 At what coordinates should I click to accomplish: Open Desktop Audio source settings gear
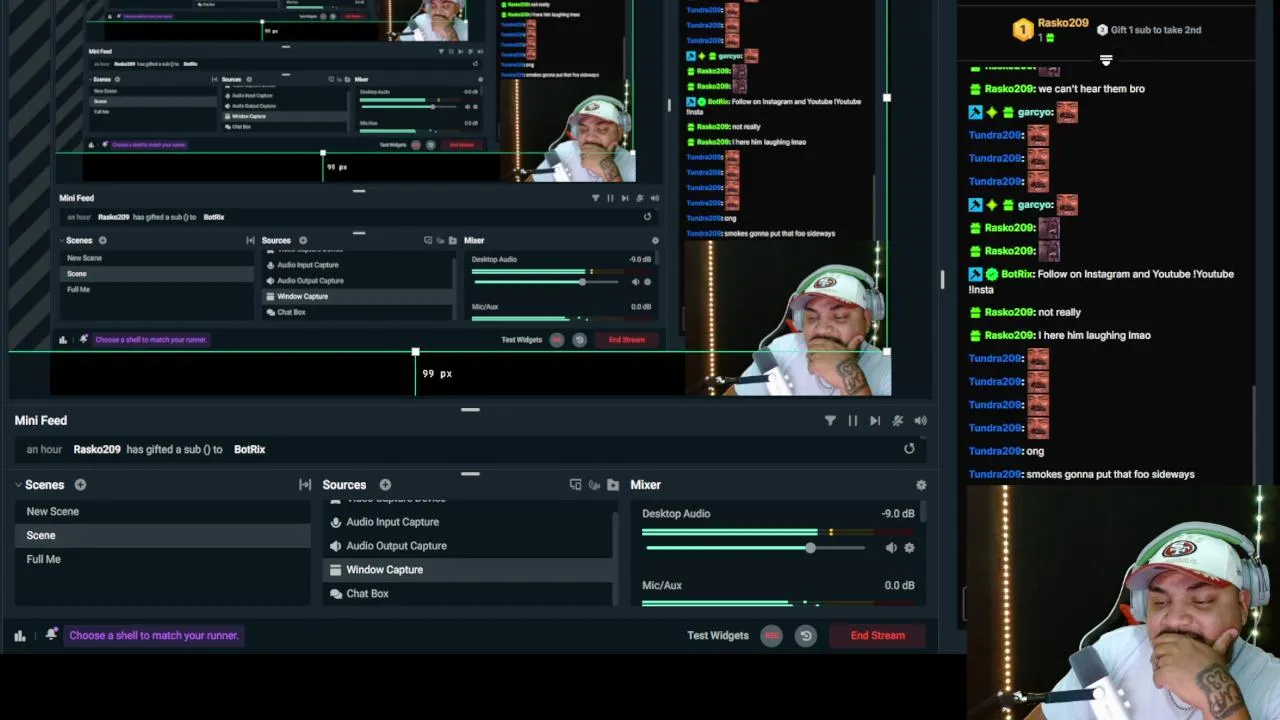pos(909,548)
